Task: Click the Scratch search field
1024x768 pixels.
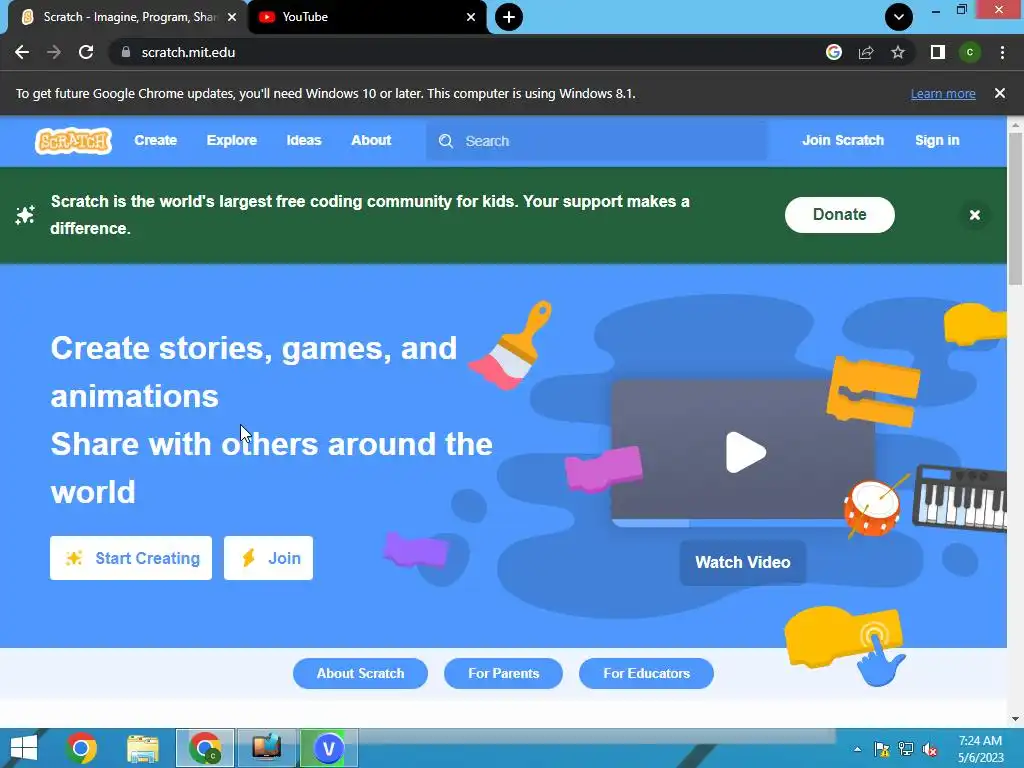Action: pyautogui.click(x=597, y=141)
